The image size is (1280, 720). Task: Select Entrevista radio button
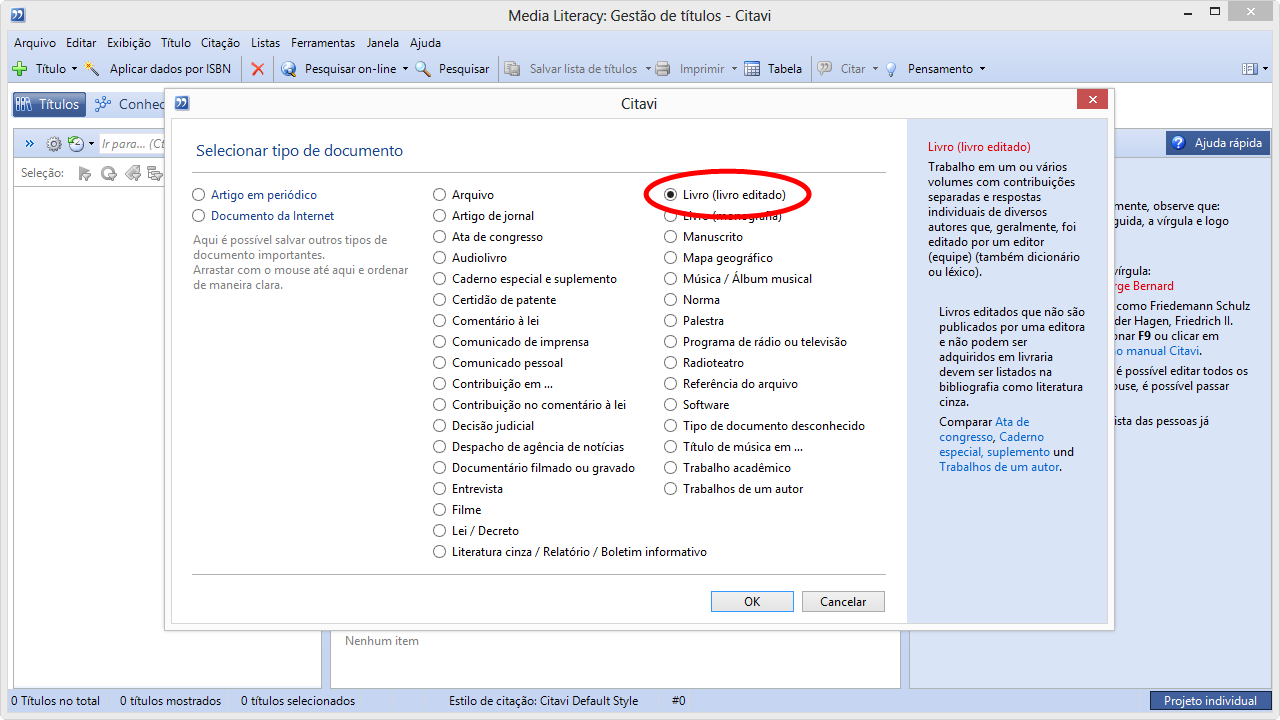[440, 489]
